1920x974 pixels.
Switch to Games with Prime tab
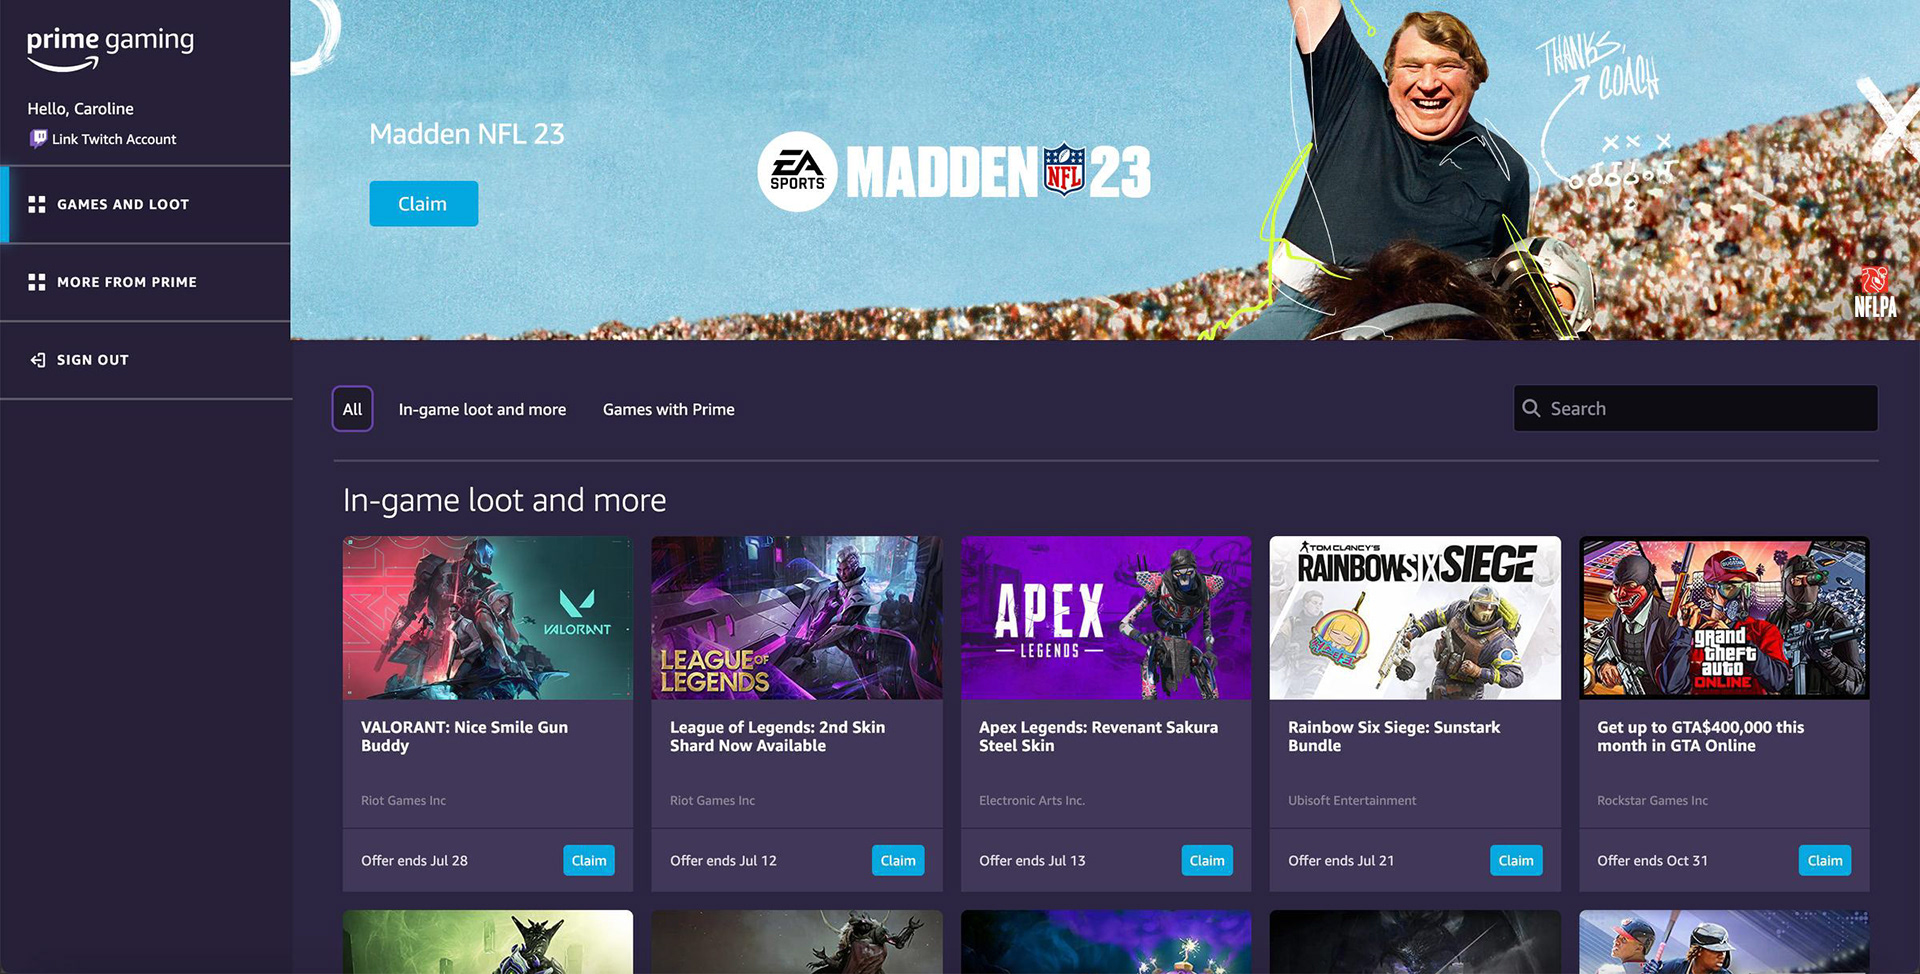668,409
